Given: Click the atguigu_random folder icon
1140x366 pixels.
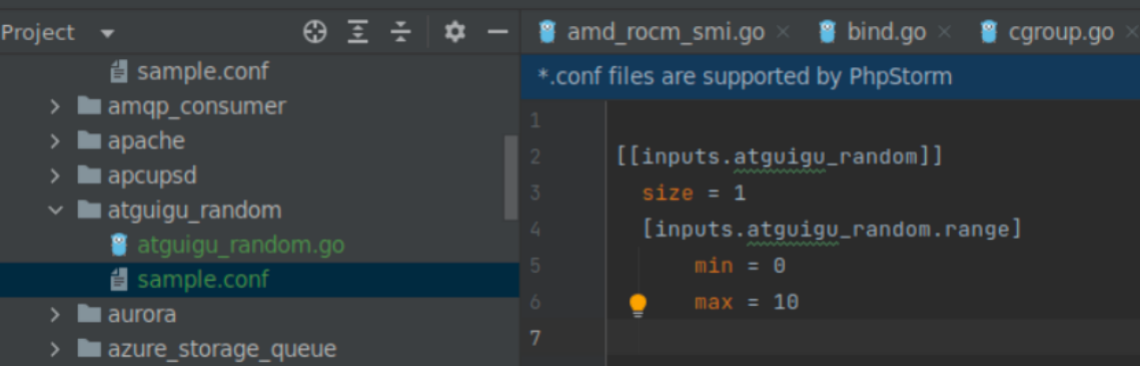Looking at the screenshot, I should (x=89, y=210).
